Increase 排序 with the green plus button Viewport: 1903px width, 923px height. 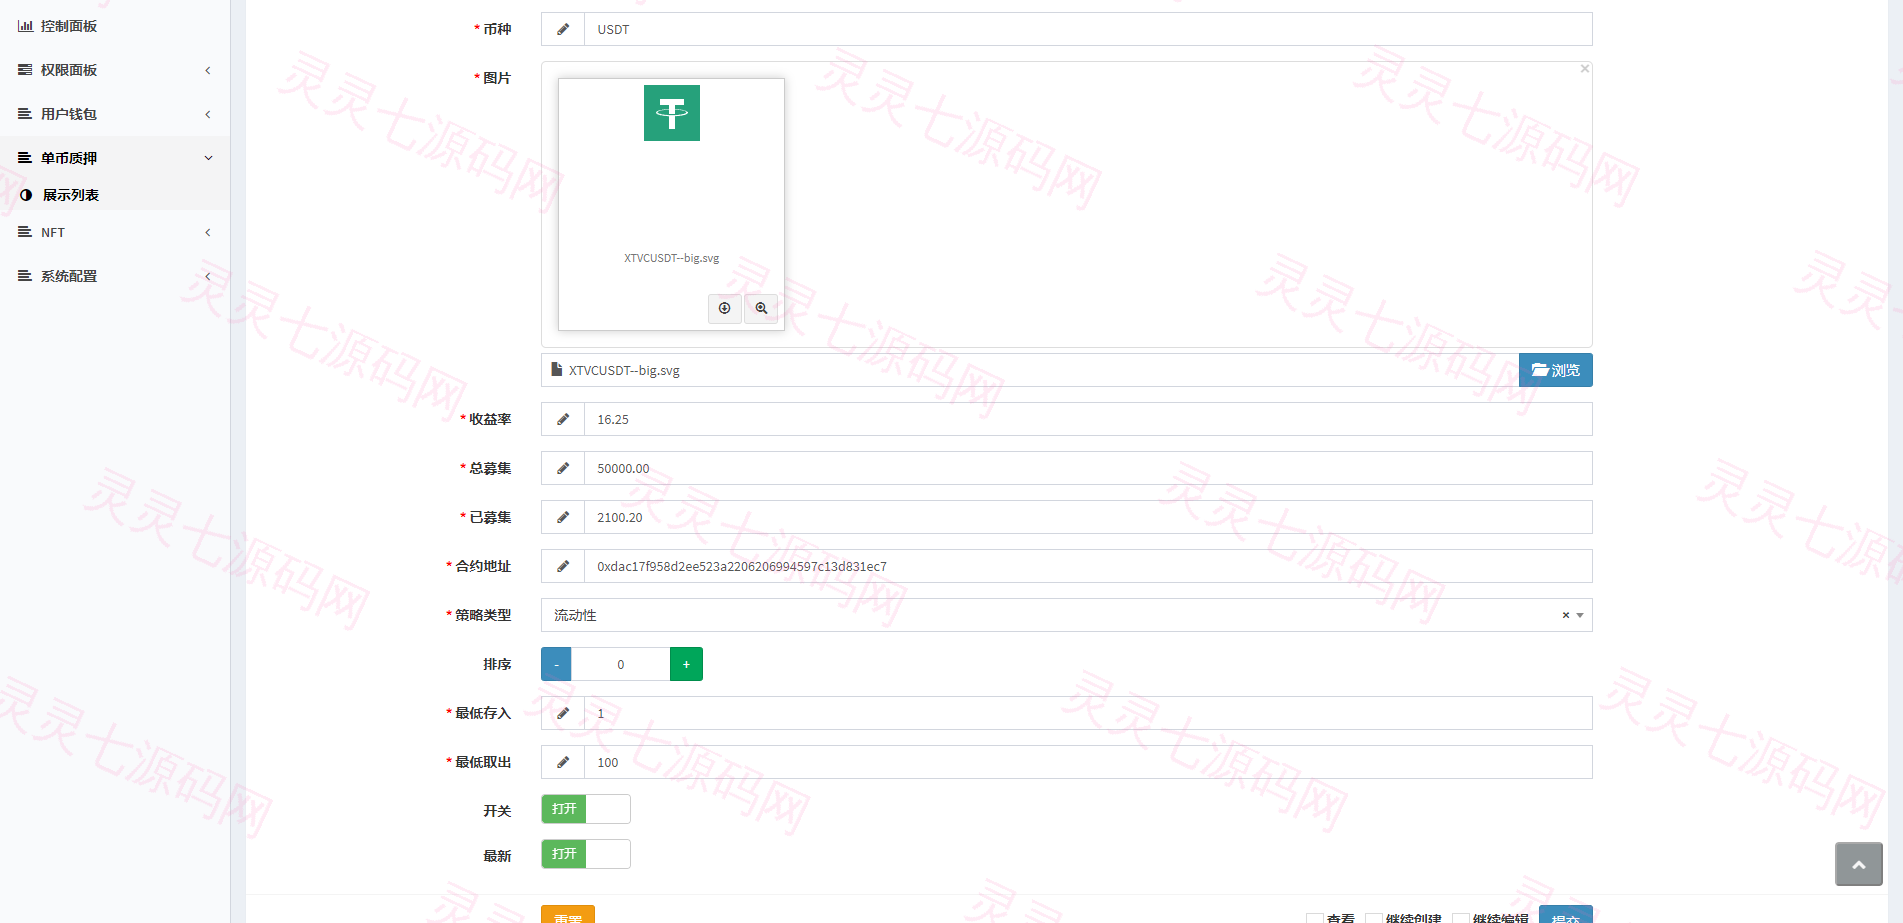(x=686, y=664)
